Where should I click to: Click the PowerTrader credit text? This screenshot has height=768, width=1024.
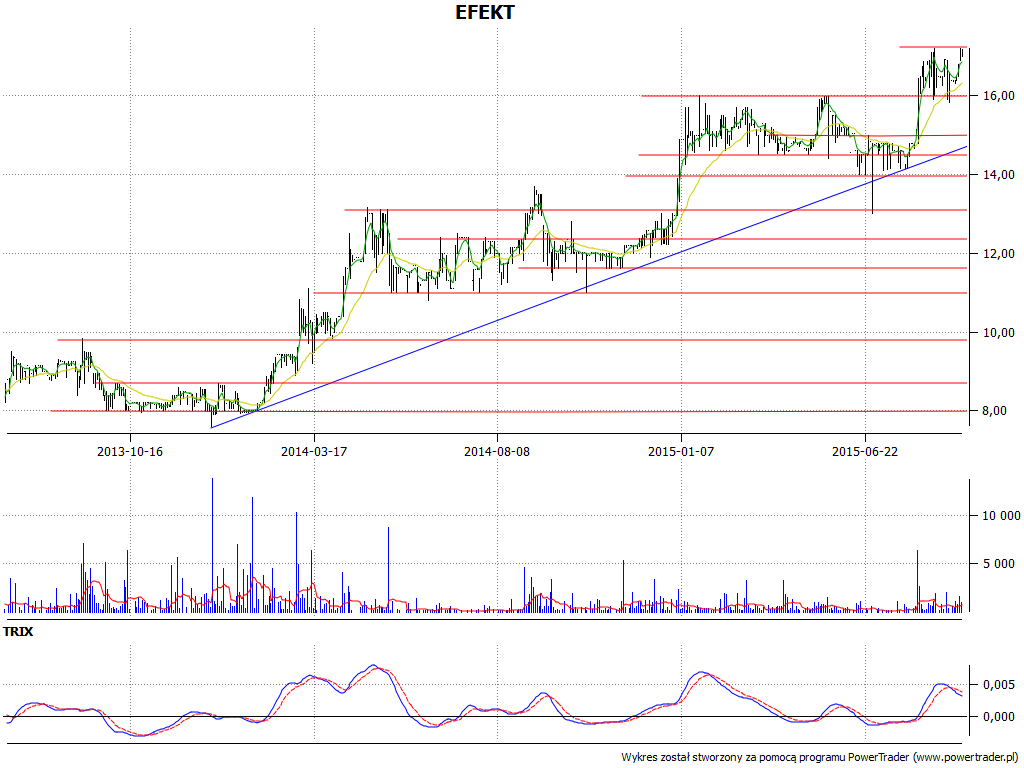[822, 758]
